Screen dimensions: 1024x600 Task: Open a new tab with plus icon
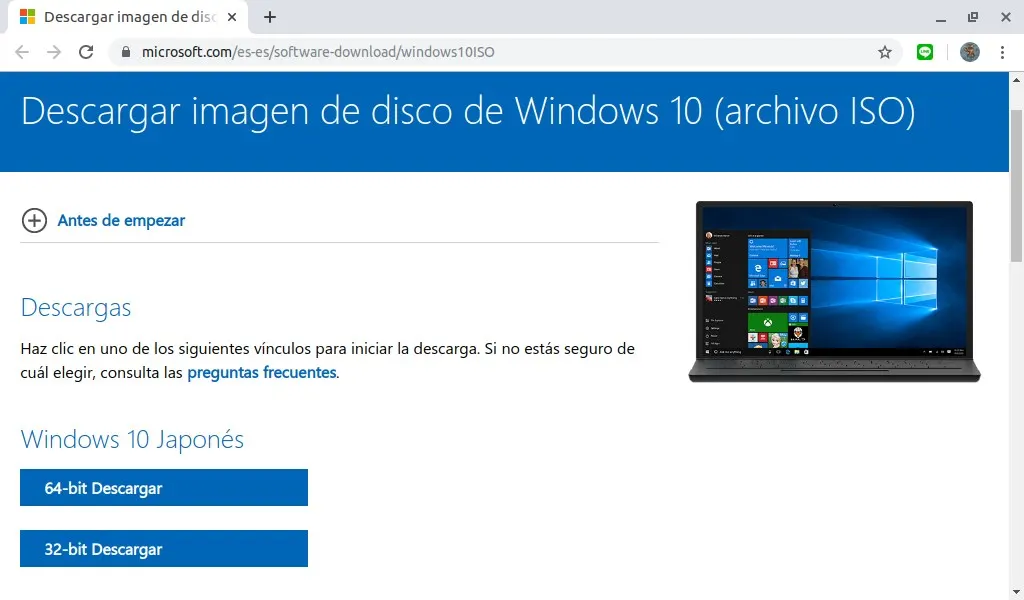[x=270, y=17]
